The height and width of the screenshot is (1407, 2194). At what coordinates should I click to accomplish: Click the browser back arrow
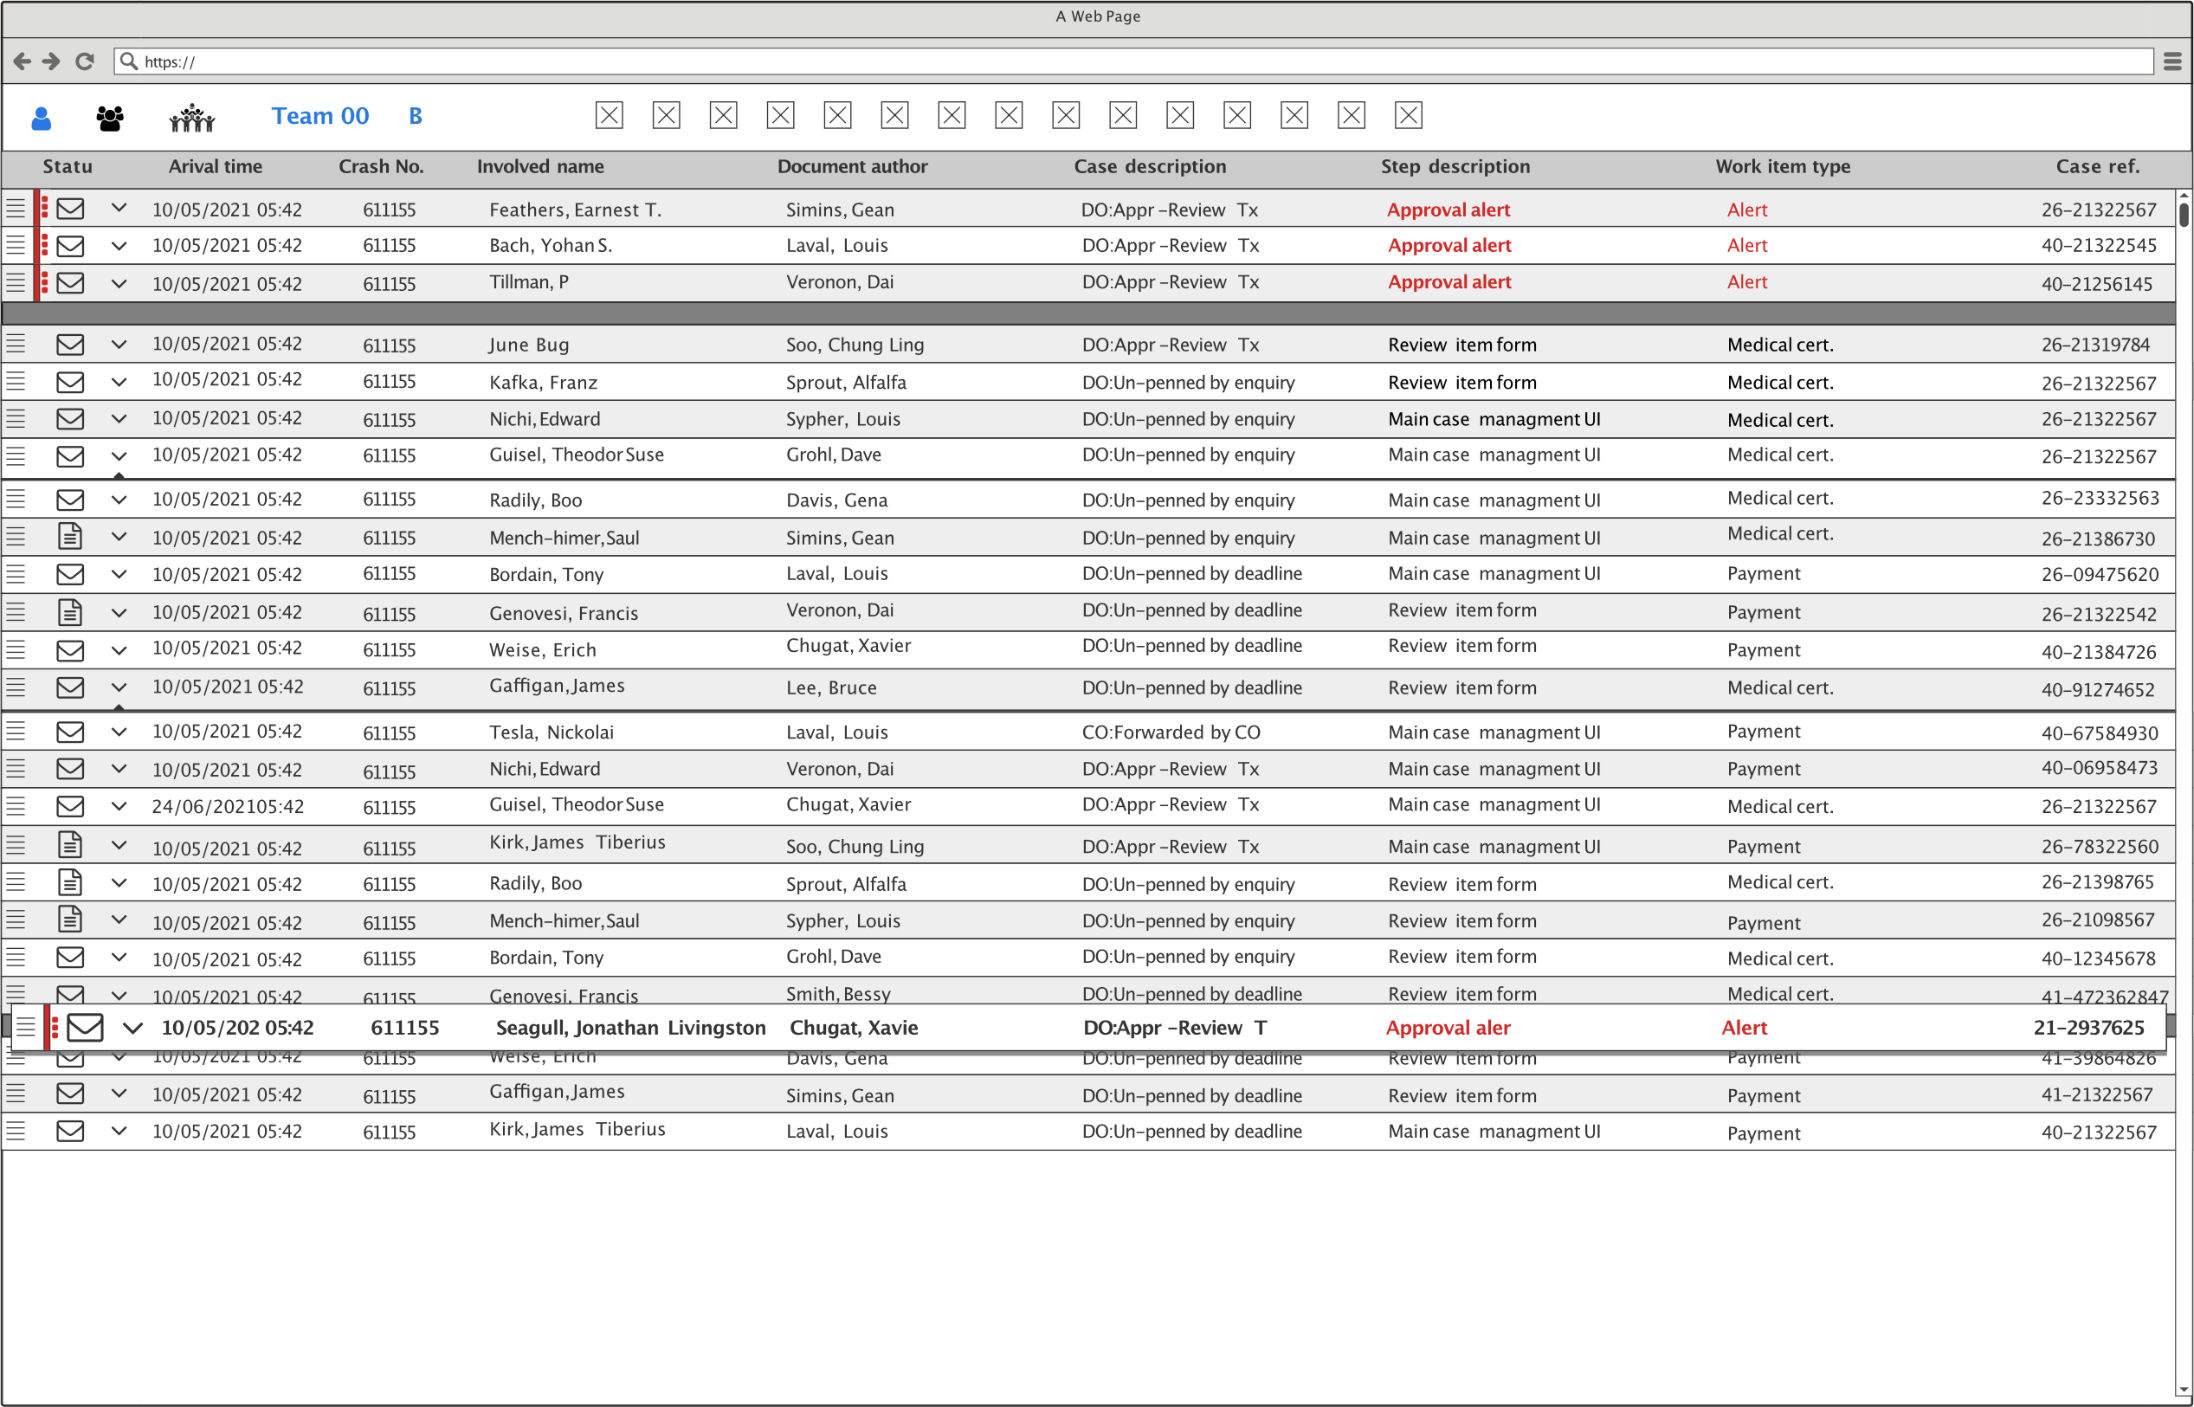pos(22,61)
